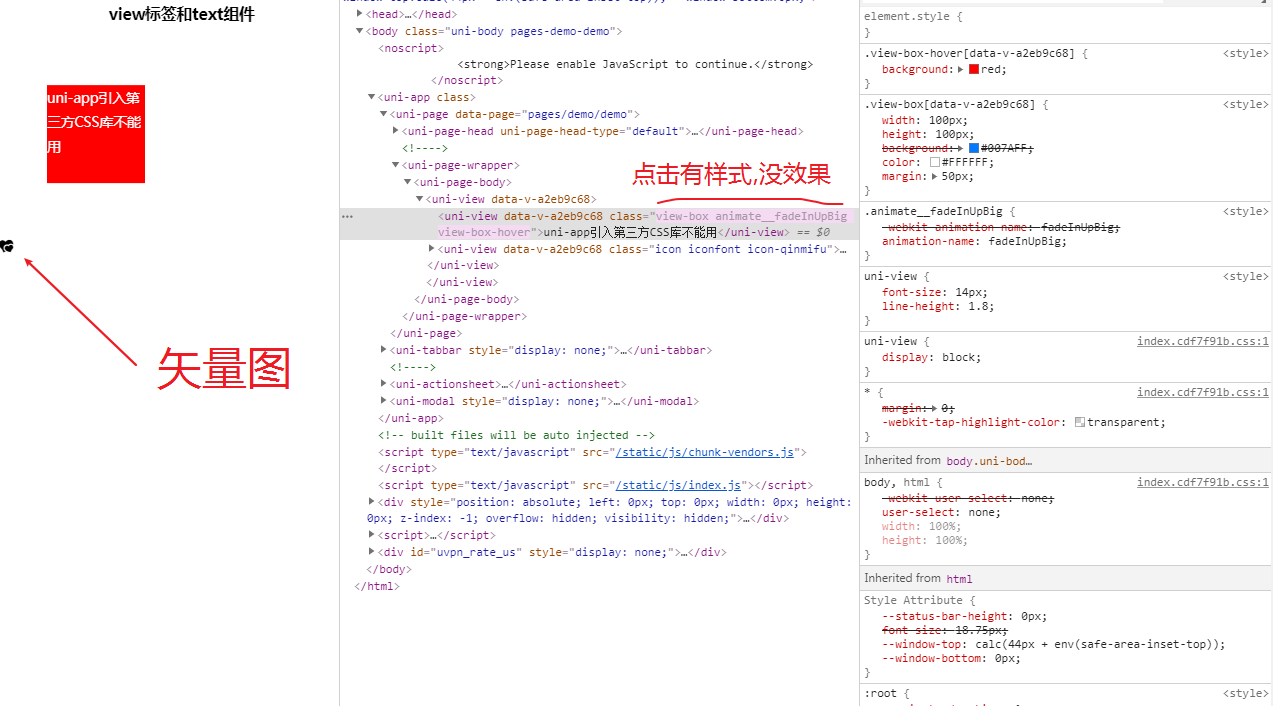Expand the struck-through margin 0 shorthand
Image resolution: width=1273 pixels, height=706 pixels.
[x=935, y=408]
